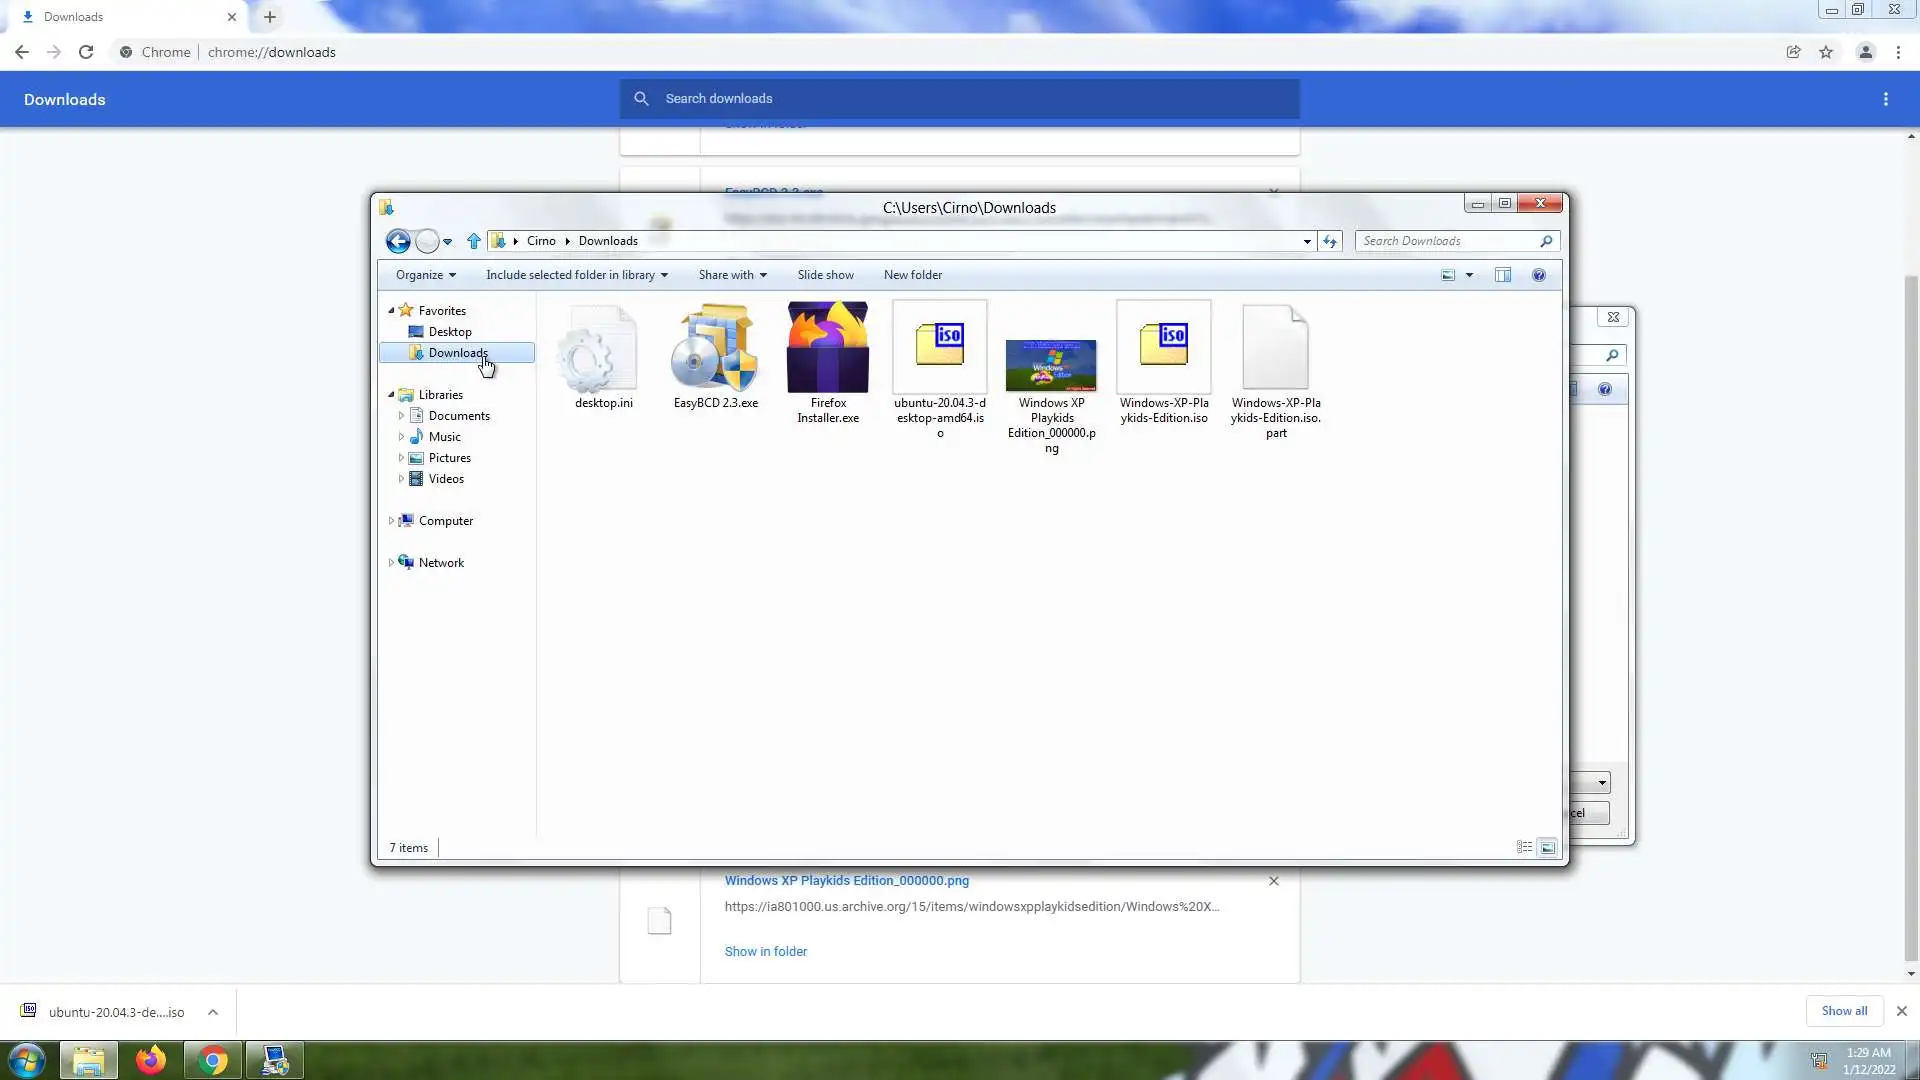The height and width of the screenshot is (1080, 1920).
Task: Expand the Computer tree node
Action: tap(391, 521)
